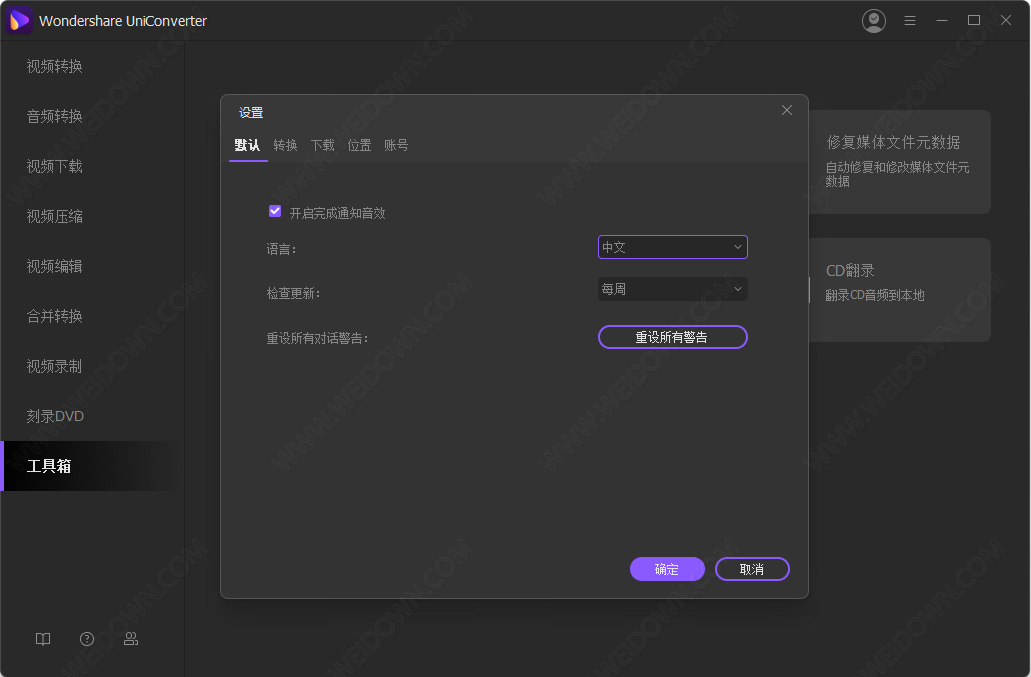The height and width of the screenshot is (677, 1031).
Task: Open the 位置 settings tab
Action: click(359, 145)
